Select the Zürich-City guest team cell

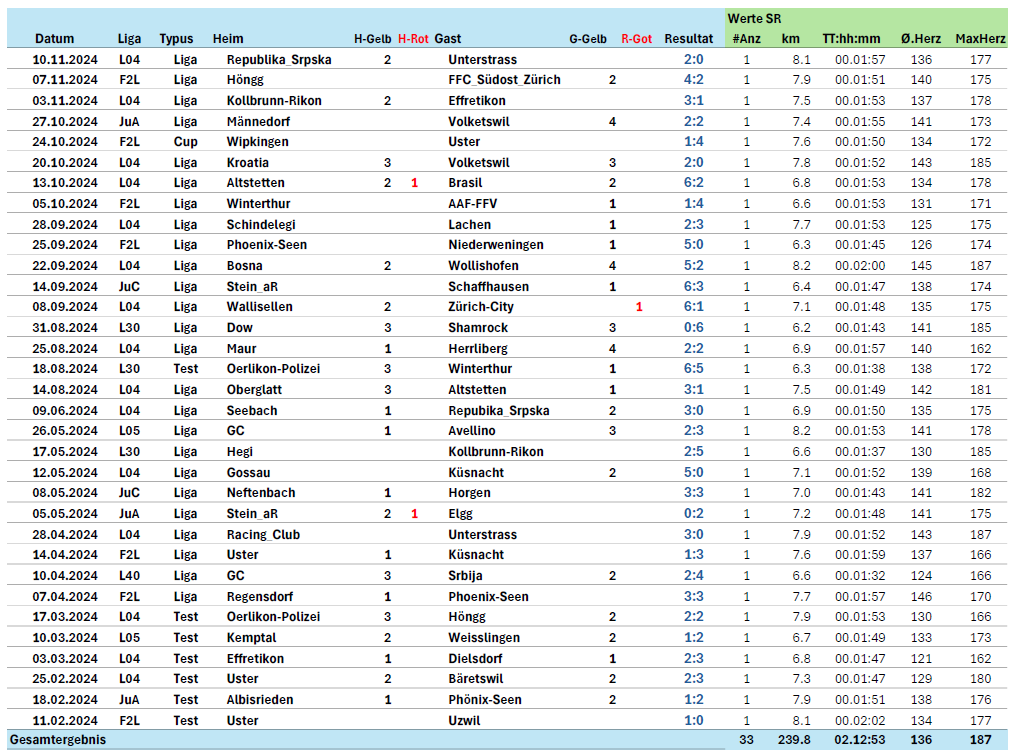(x=481, y=307)
